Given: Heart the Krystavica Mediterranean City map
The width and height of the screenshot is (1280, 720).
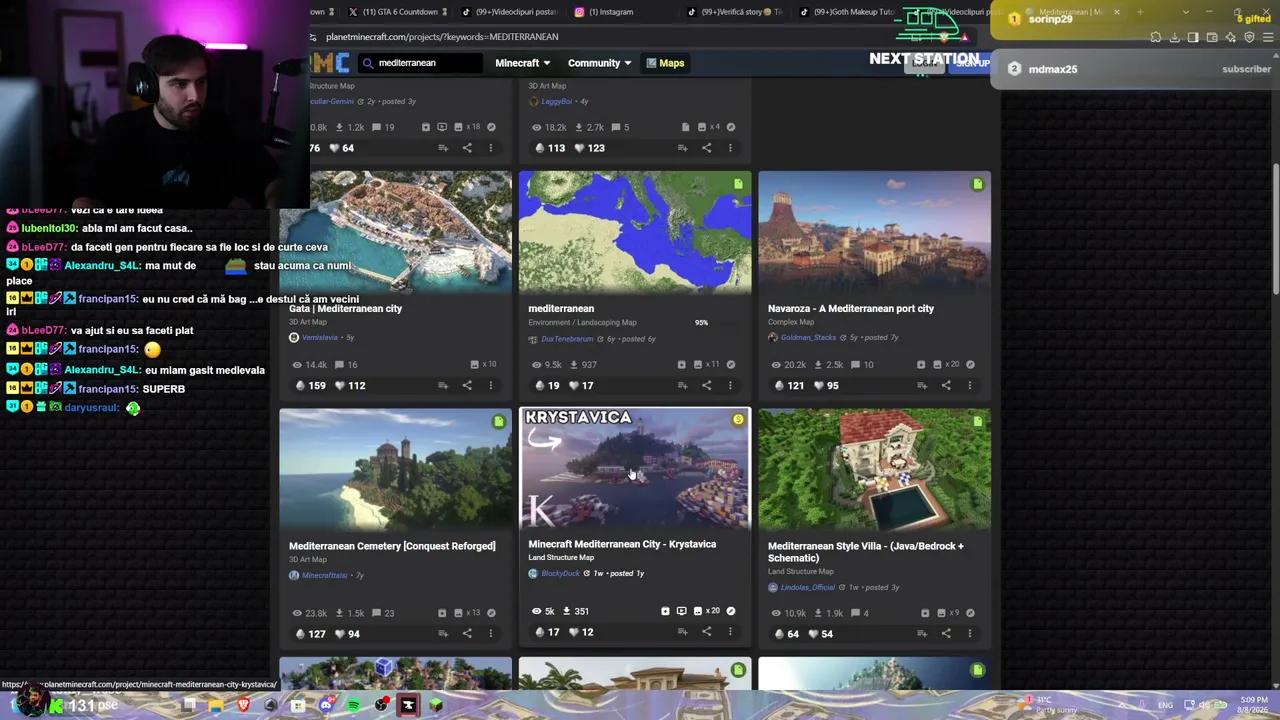Looking at the screenshot, I should [574, 631].
